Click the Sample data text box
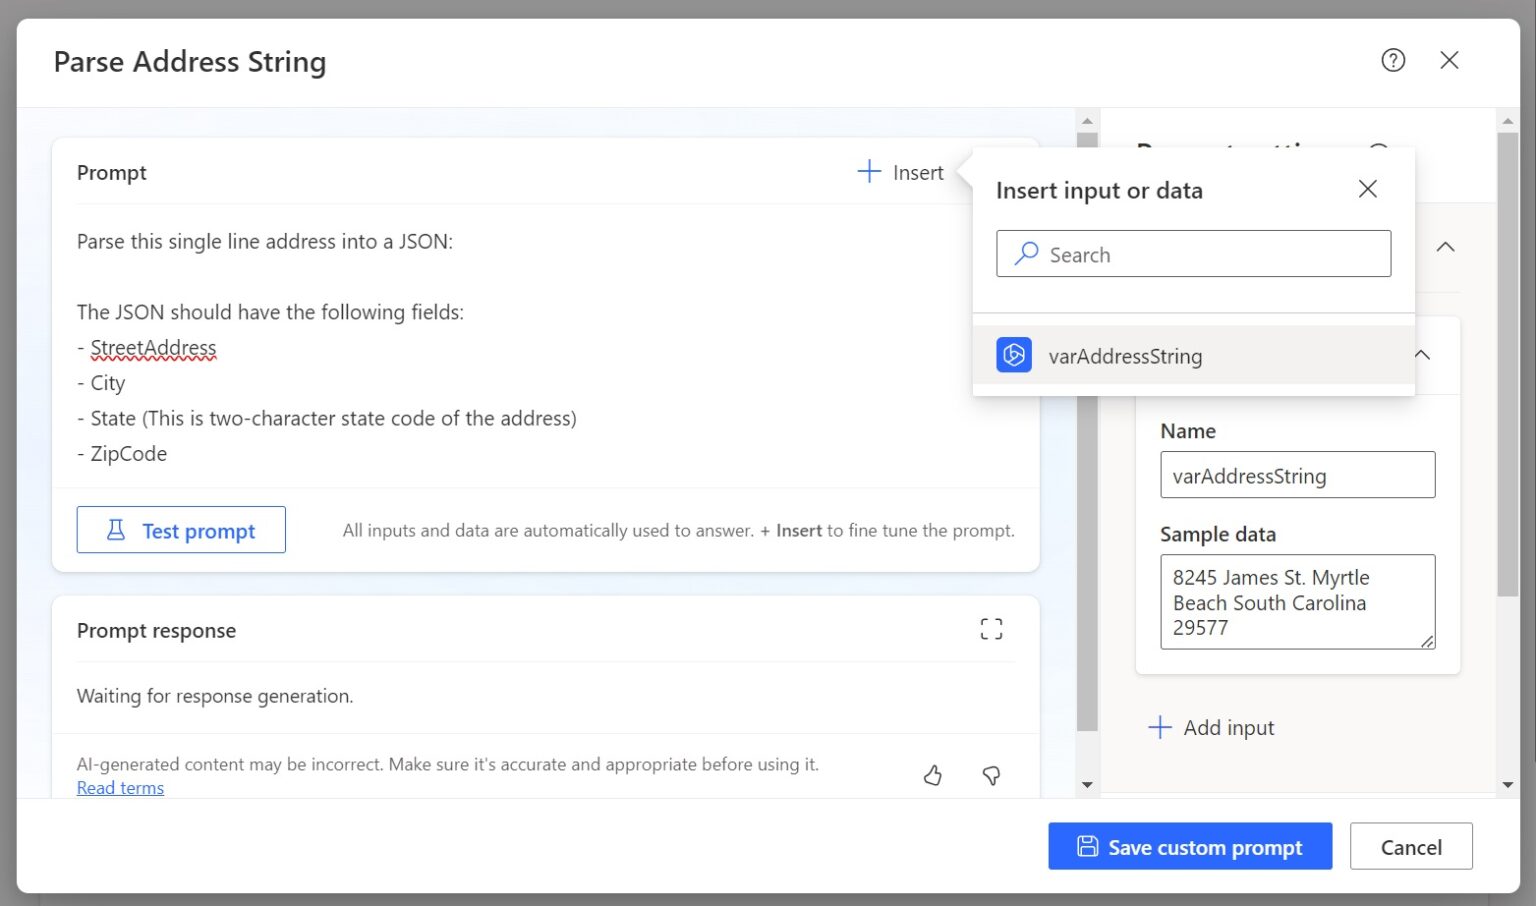Viewport: 1536px width, 906px height. pos(1296,601)
